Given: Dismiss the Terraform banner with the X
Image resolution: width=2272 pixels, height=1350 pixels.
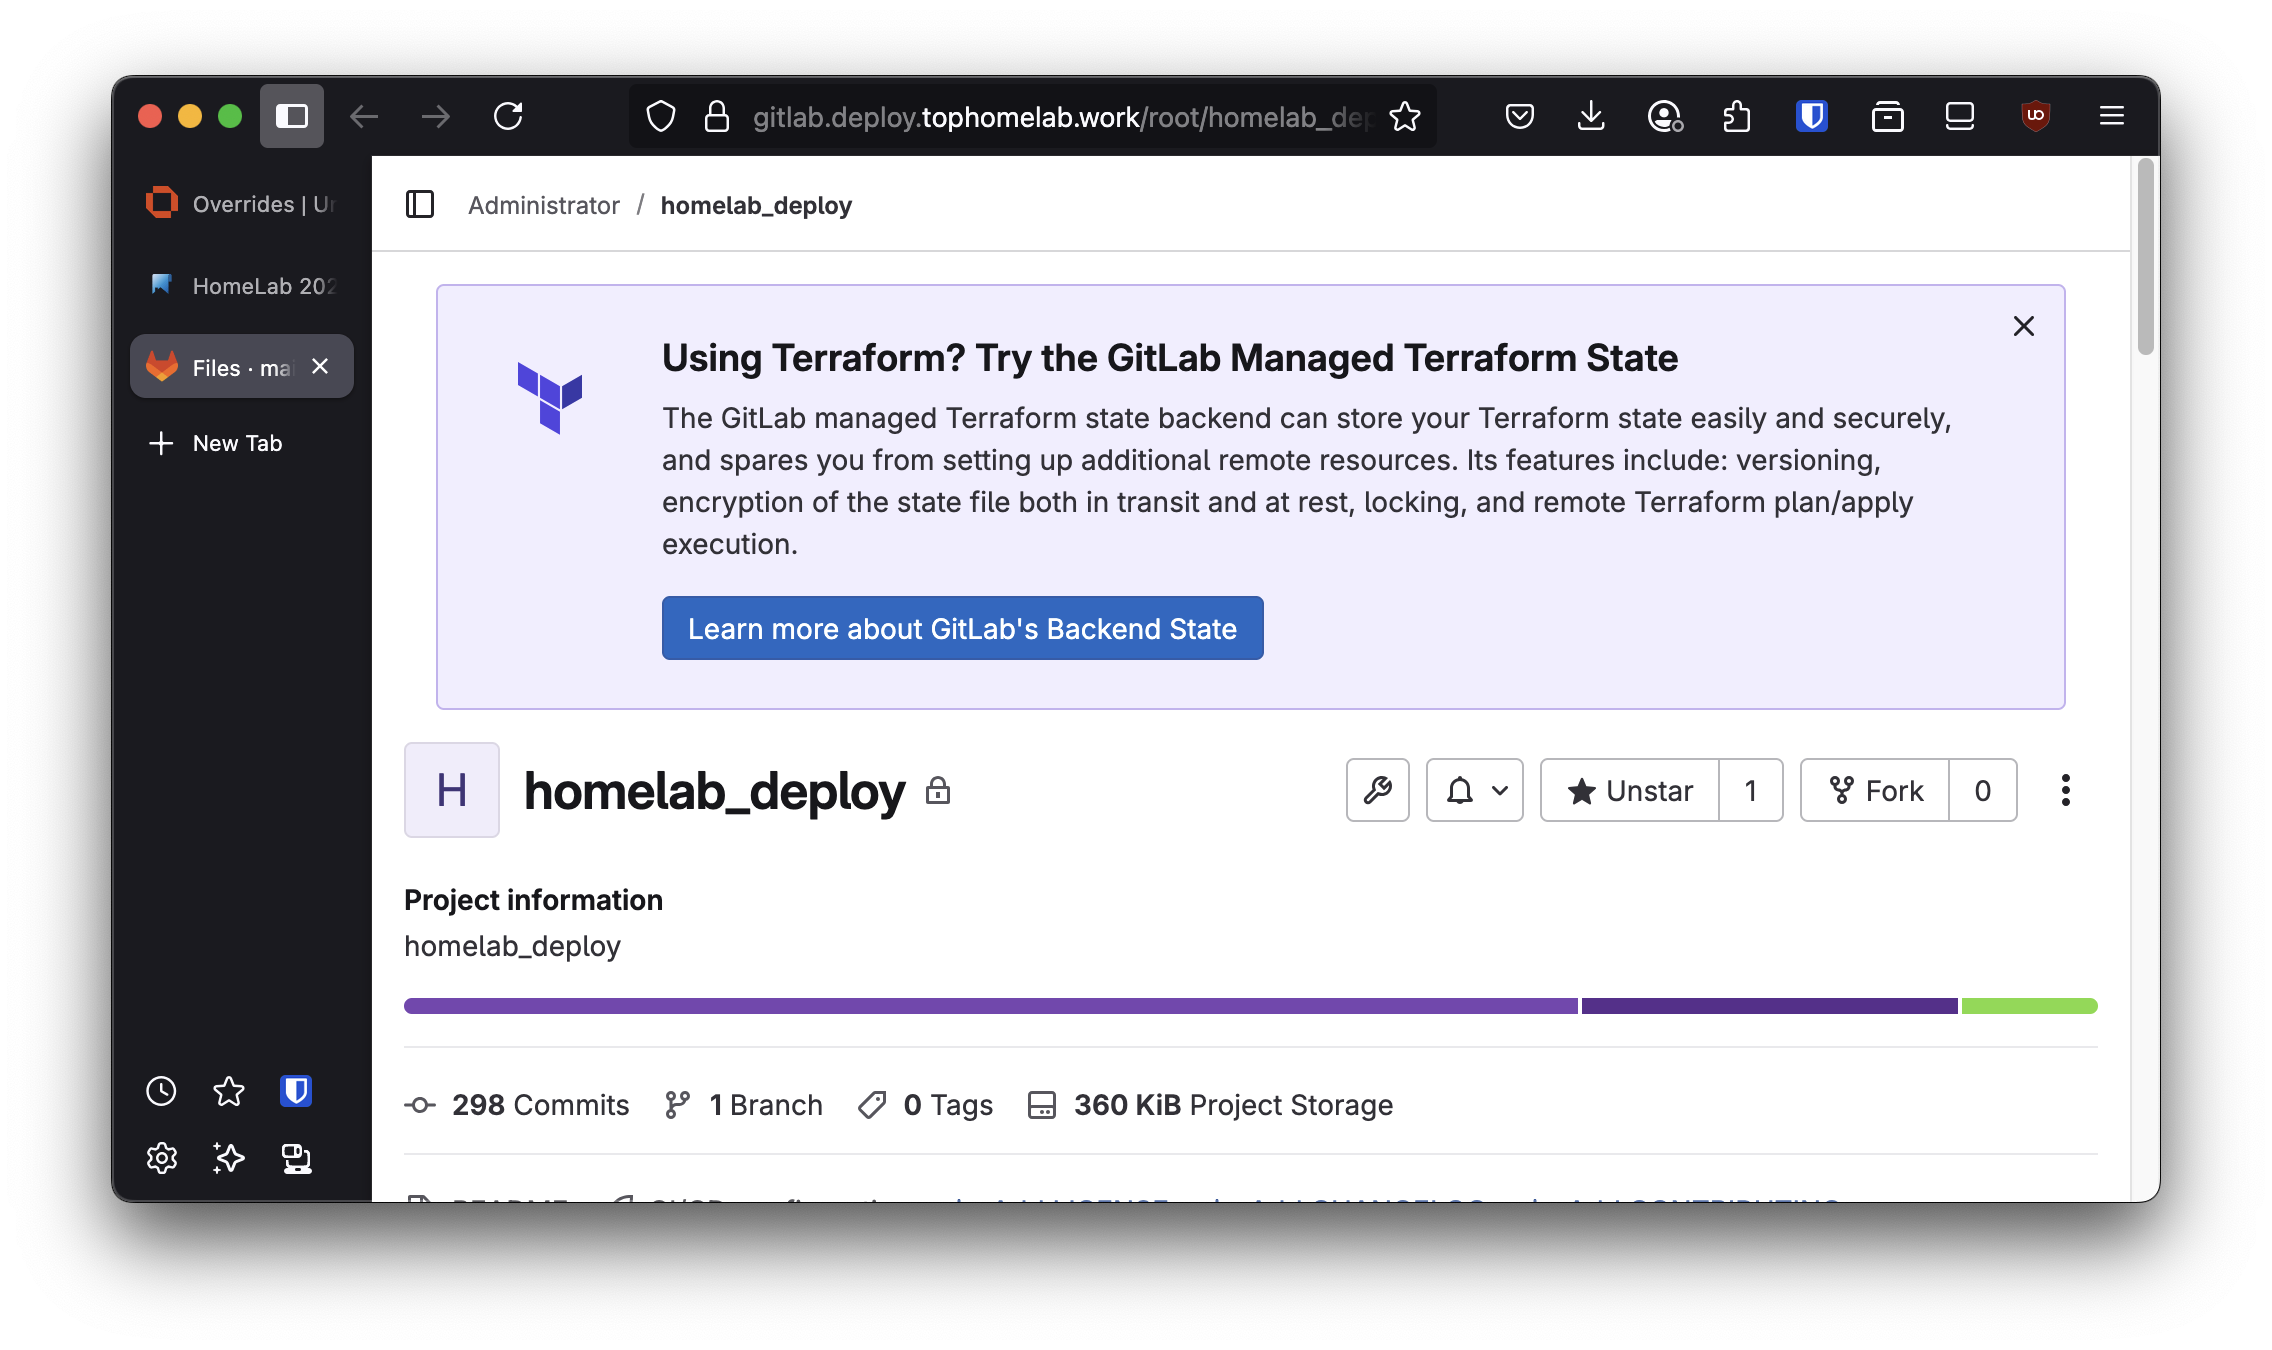Looking at the screenshot, I should [2023, 326].
